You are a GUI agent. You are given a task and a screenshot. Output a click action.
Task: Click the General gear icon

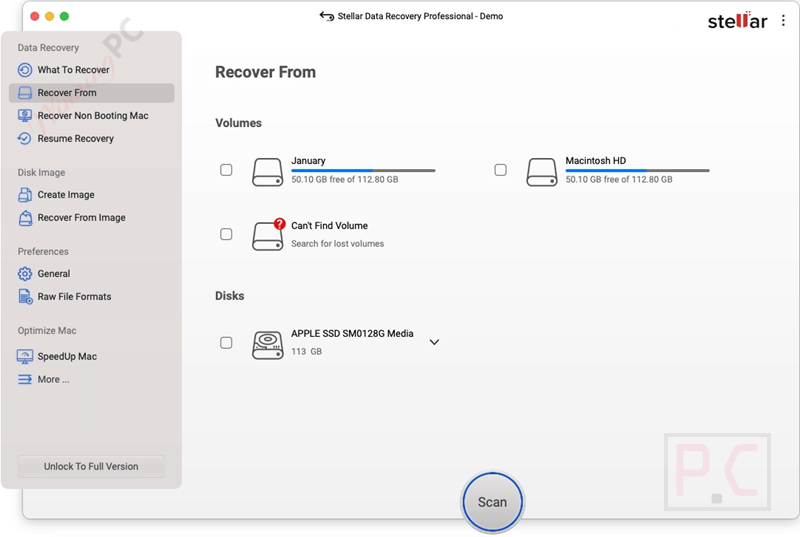[24, 274]
